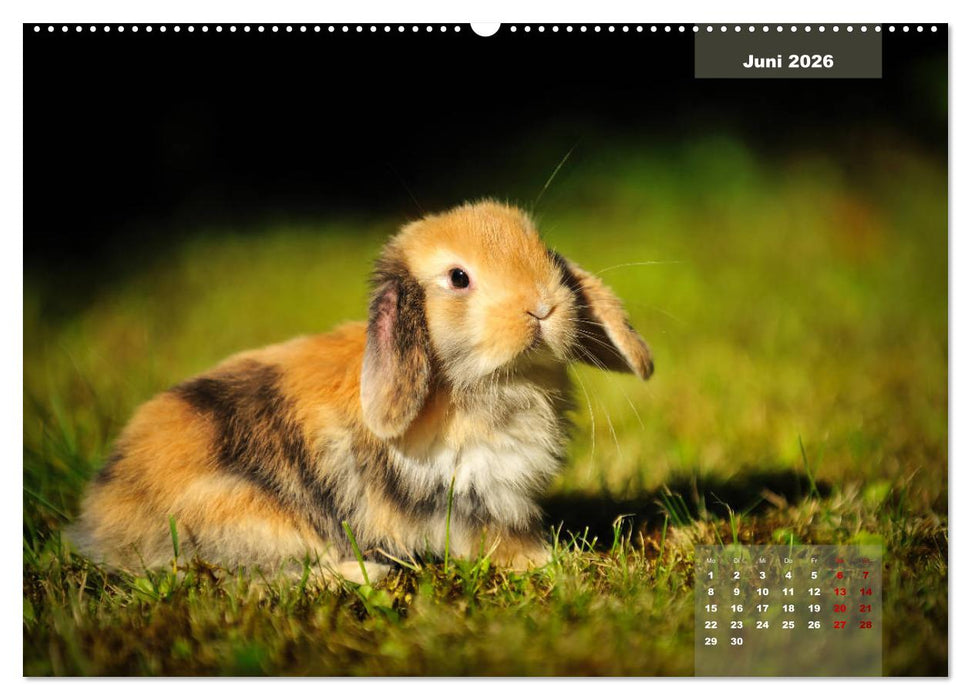Click the red date 27
The height and width of the screenshot is (700, 971).
(840, 625)
